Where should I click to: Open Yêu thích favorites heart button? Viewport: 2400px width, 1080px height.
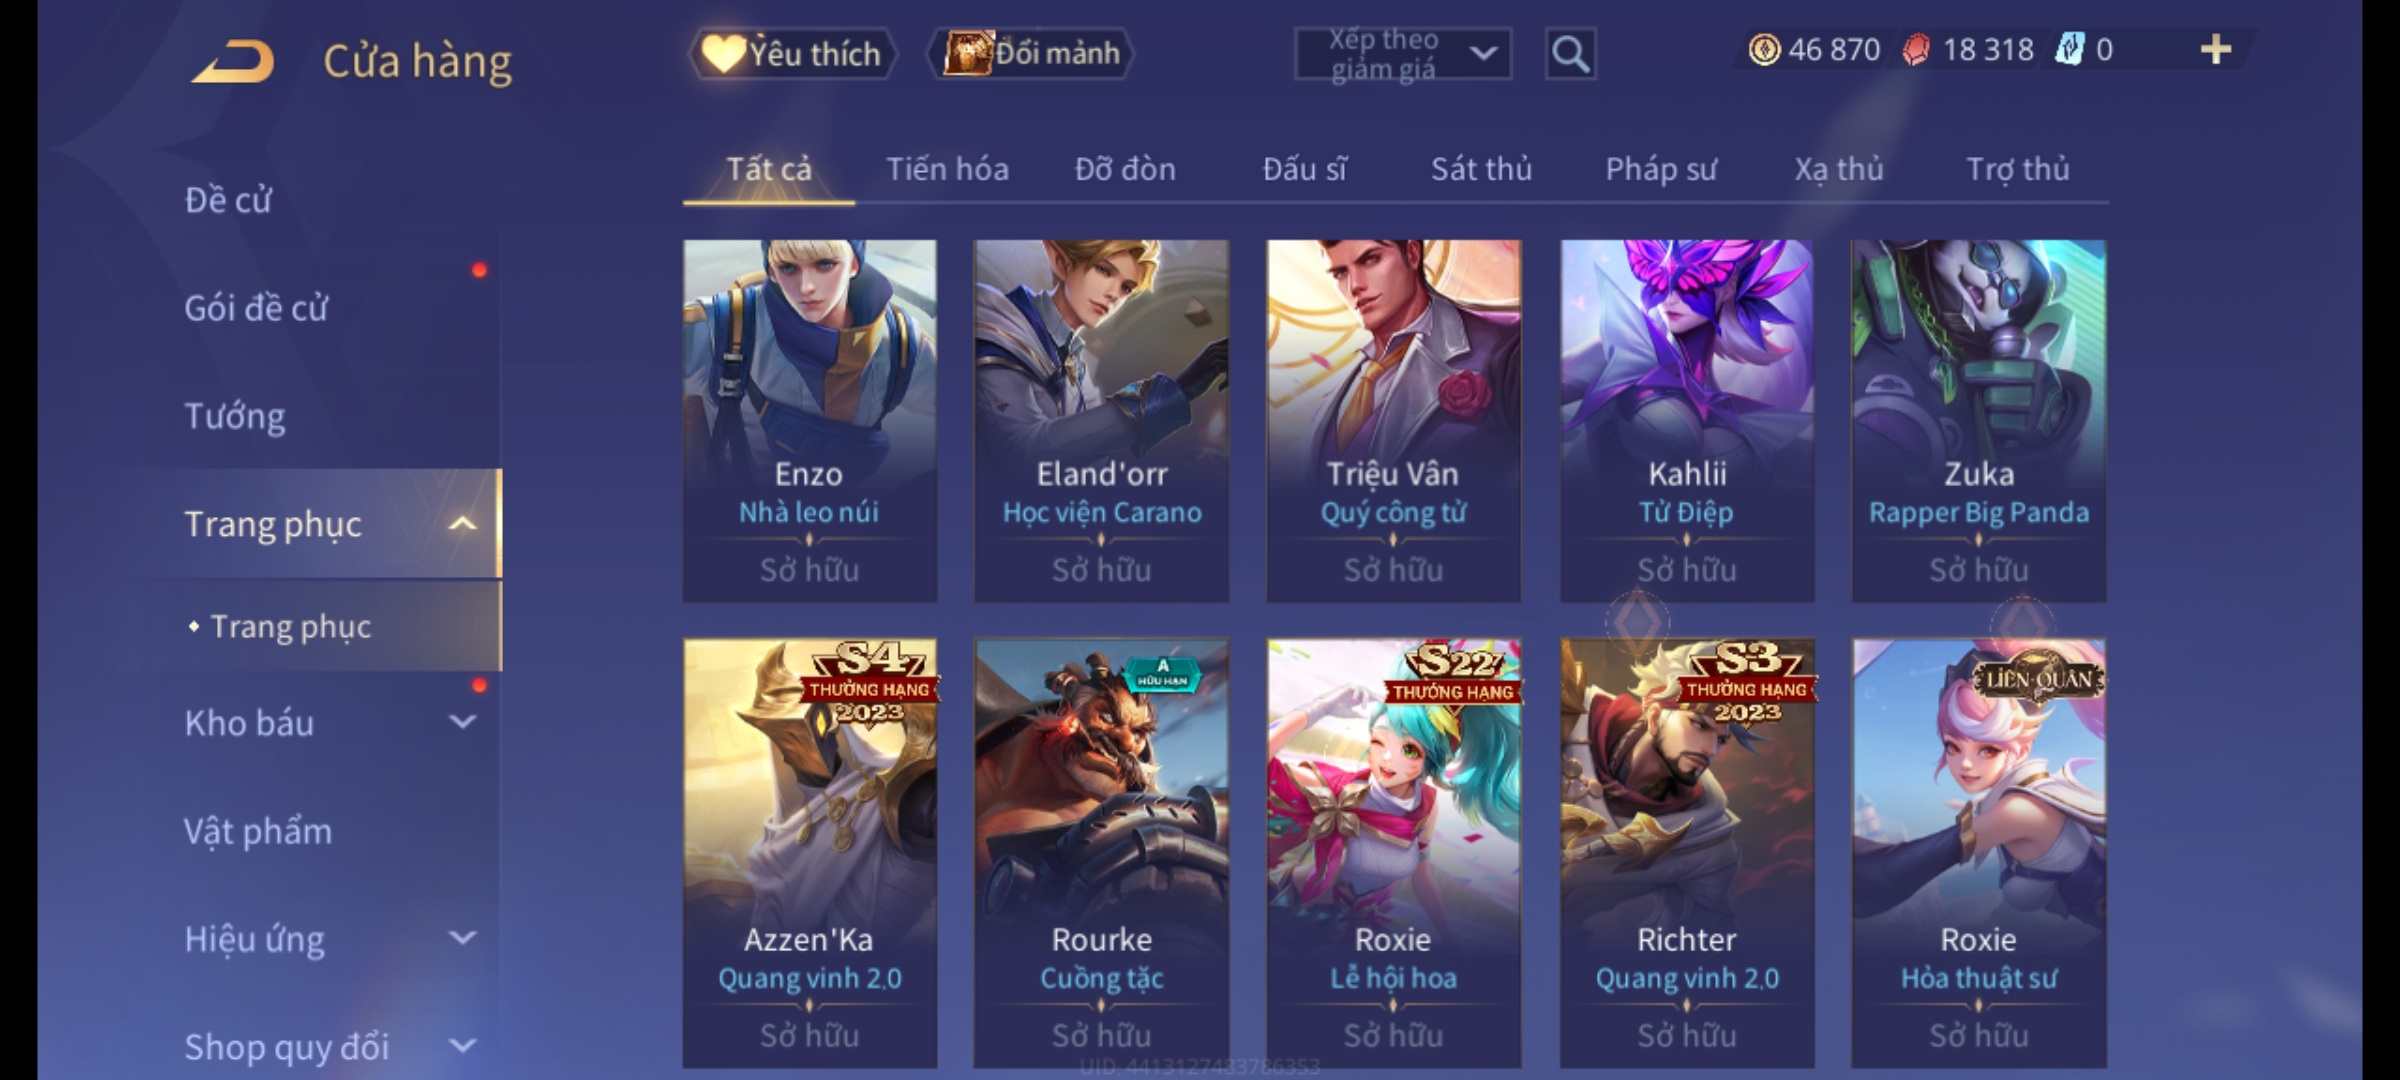792,53
